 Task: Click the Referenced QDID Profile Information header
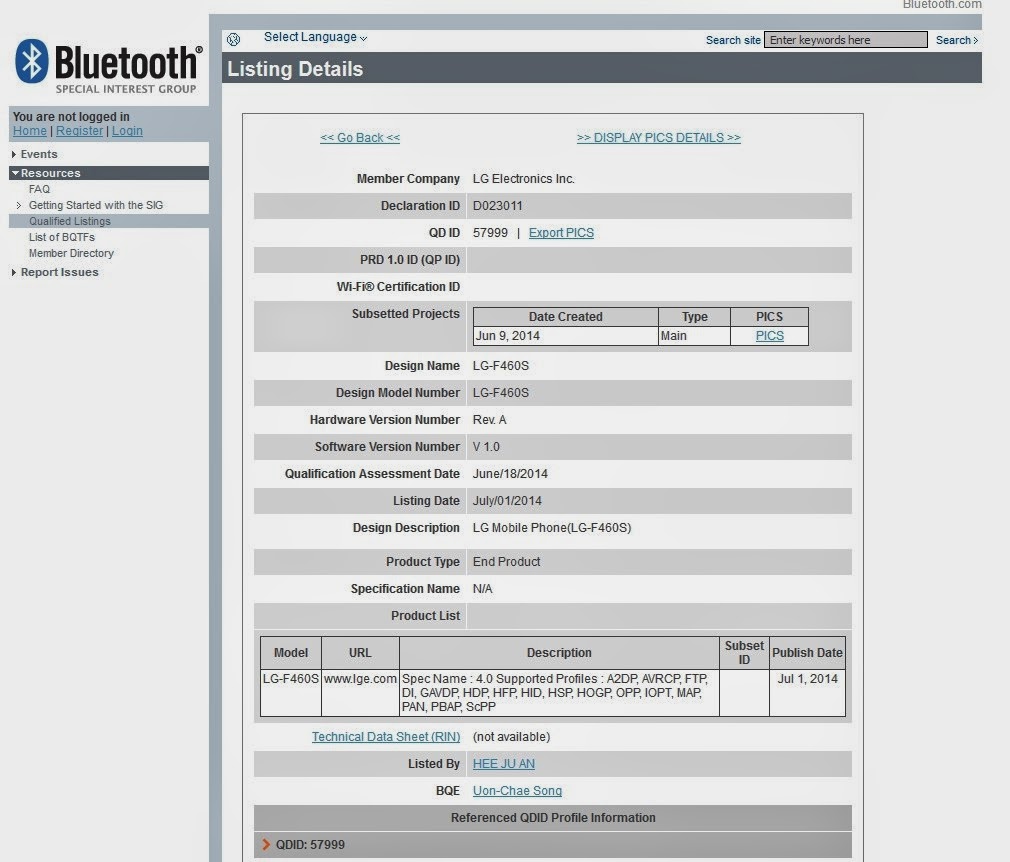(x=553, y=818)
